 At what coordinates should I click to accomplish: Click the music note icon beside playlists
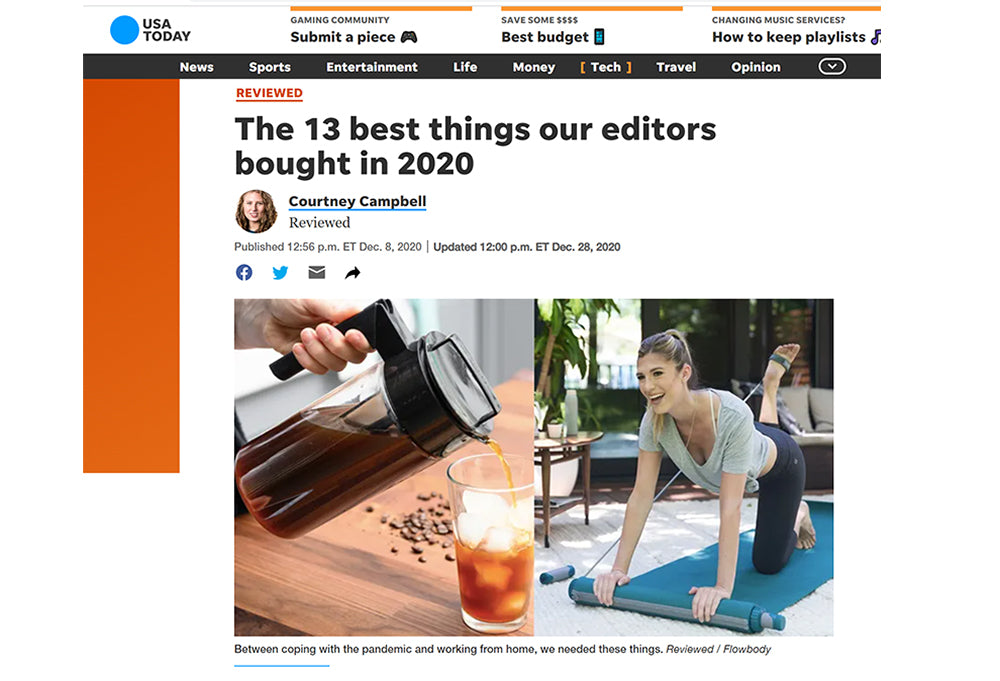[x=876, y=37]
